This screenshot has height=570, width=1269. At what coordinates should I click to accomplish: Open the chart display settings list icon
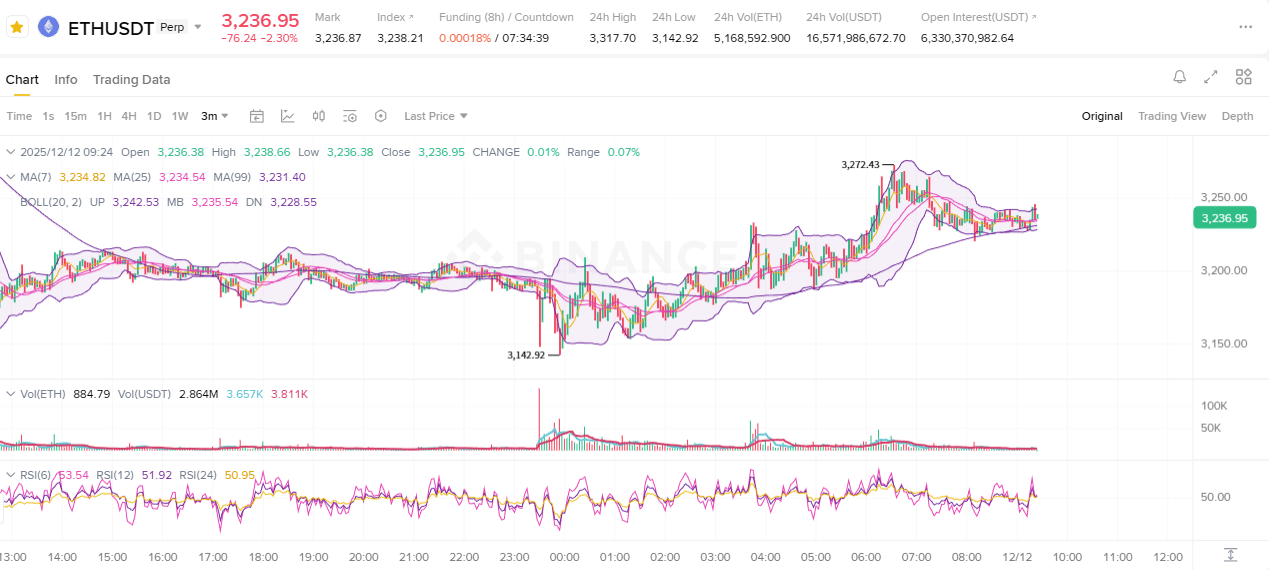coord(350,116)
